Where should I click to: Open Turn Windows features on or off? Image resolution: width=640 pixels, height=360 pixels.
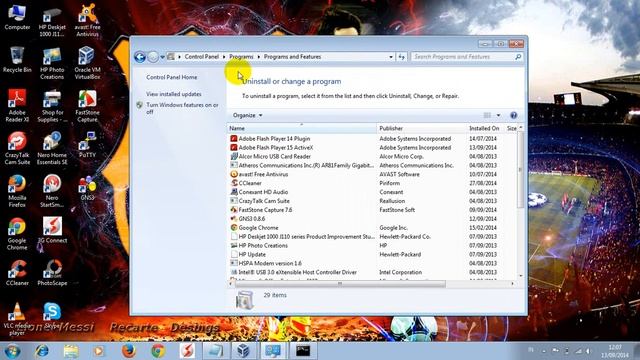(182, 108)
